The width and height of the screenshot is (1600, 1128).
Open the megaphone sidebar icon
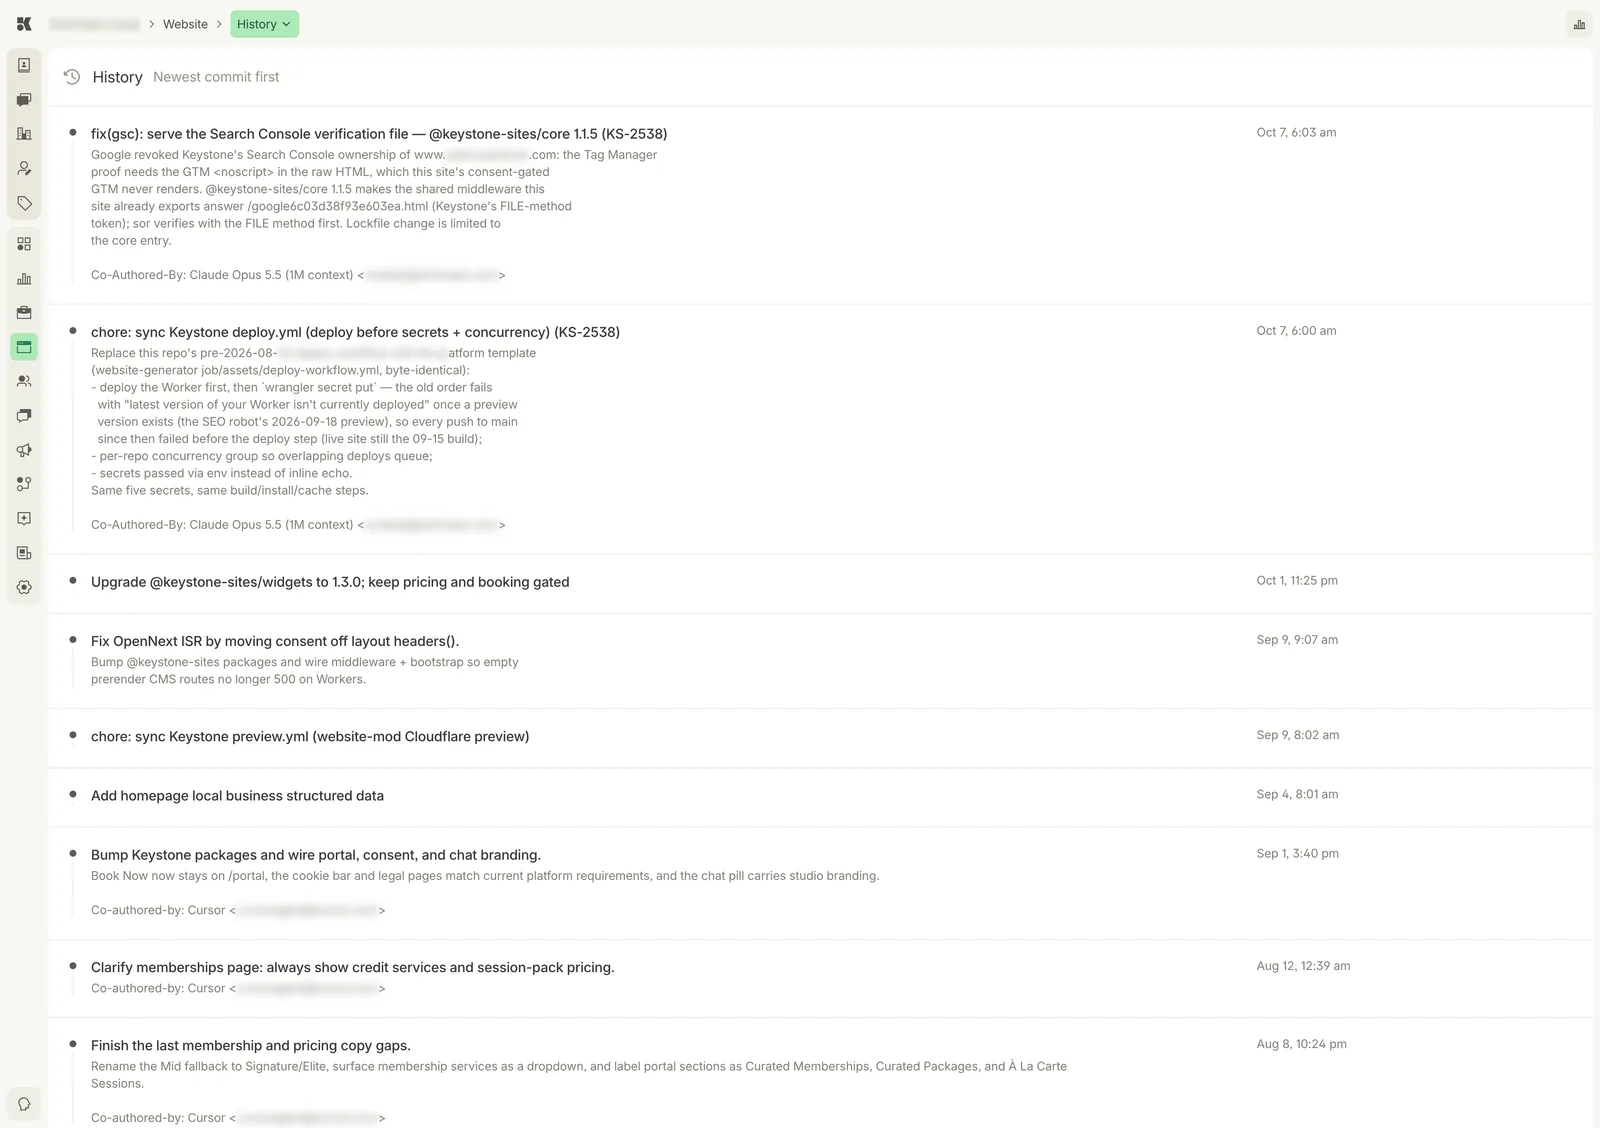(24, 450)
